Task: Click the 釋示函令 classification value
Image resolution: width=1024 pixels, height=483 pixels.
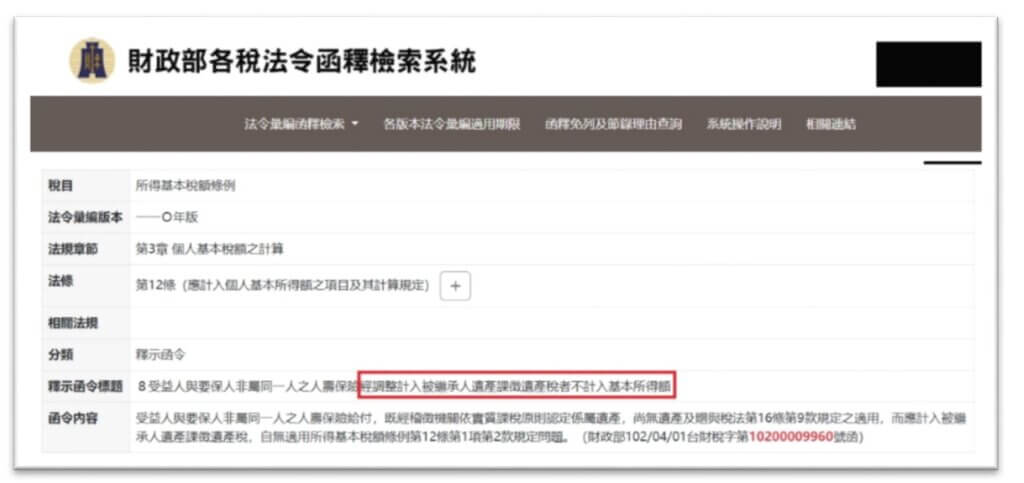Action: coord(160,354)
